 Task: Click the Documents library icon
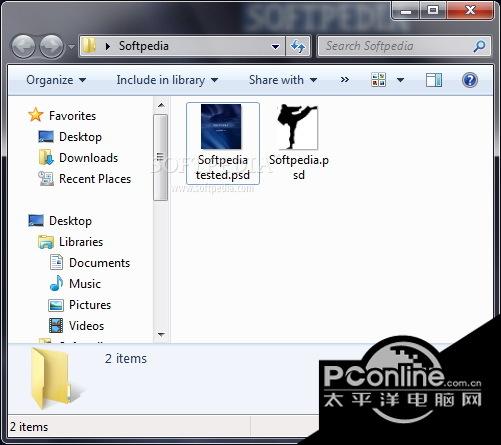tap(56, 262)
